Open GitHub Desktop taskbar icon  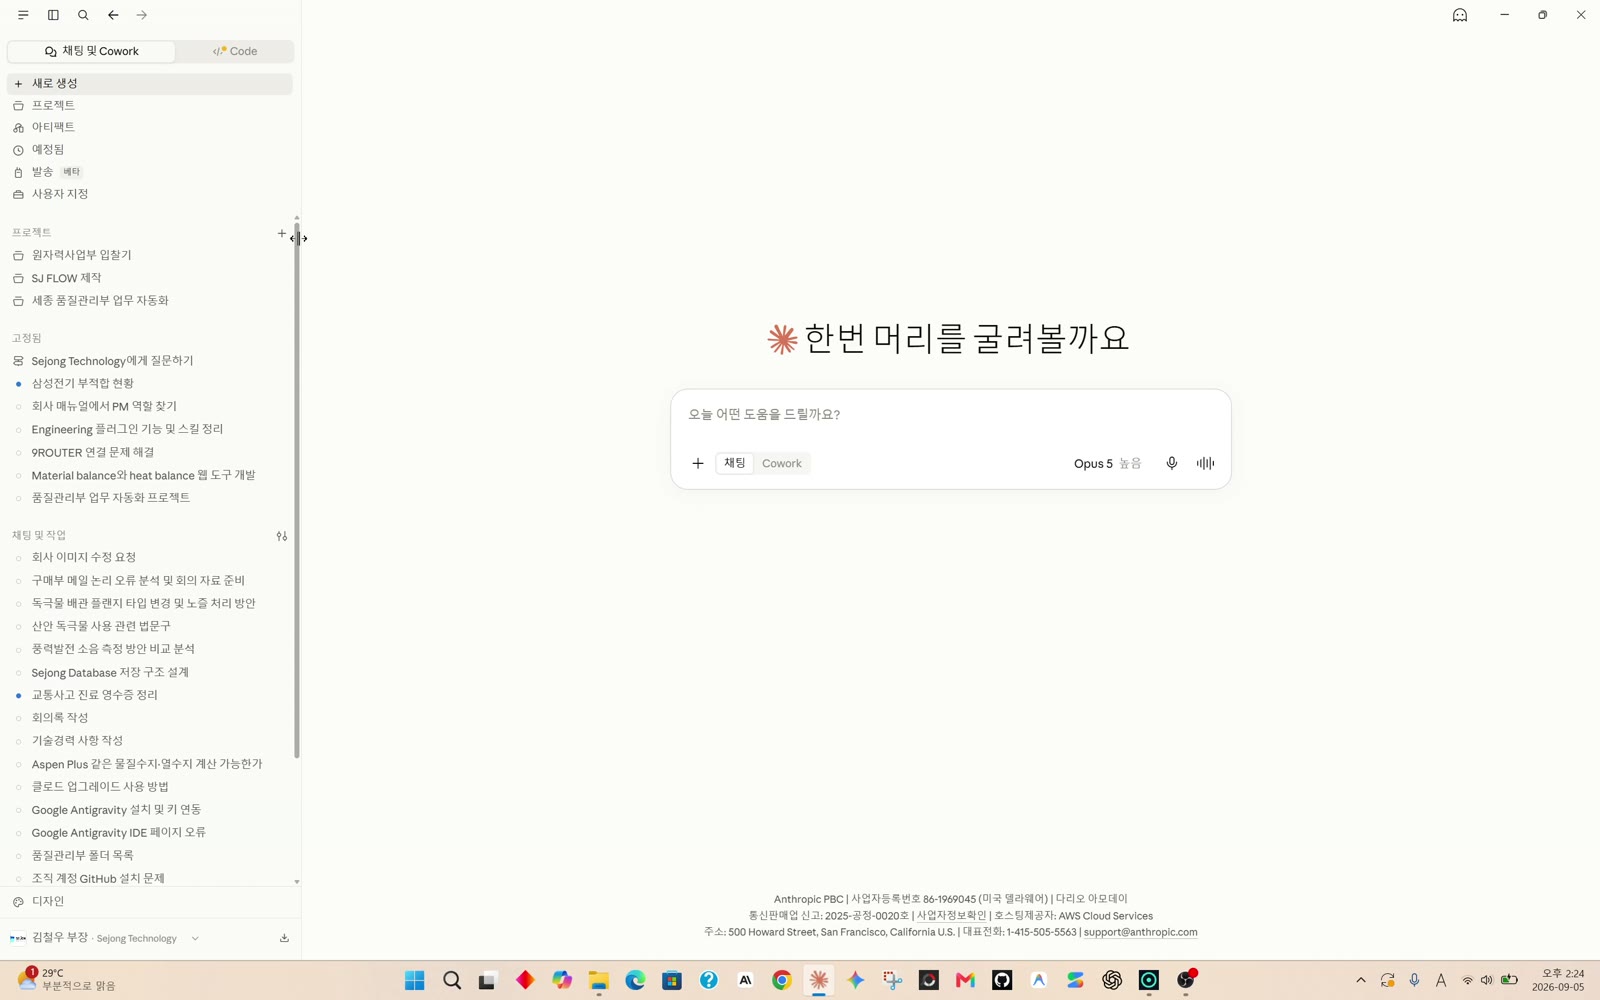[1002, 980]
